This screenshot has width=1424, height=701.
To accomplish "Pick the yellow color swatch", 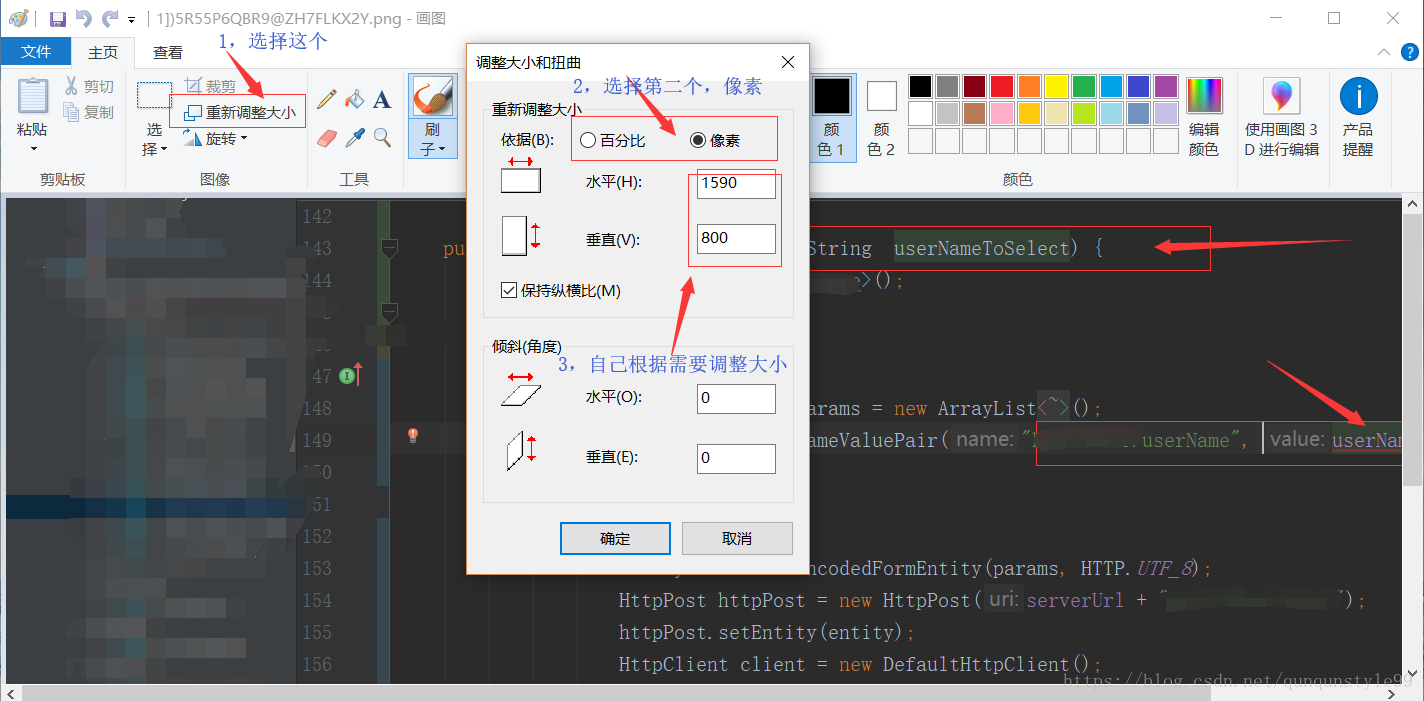I will tap(1056, 87).
